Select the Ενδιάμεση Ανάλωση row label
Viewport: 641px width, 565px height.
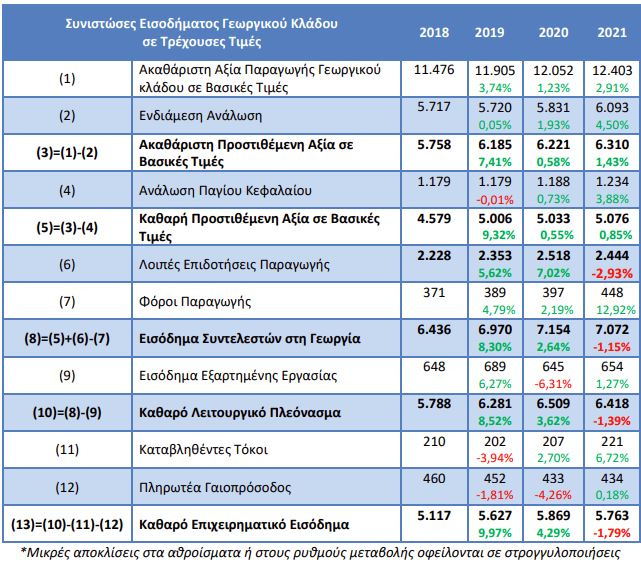(x=200, y=116)
